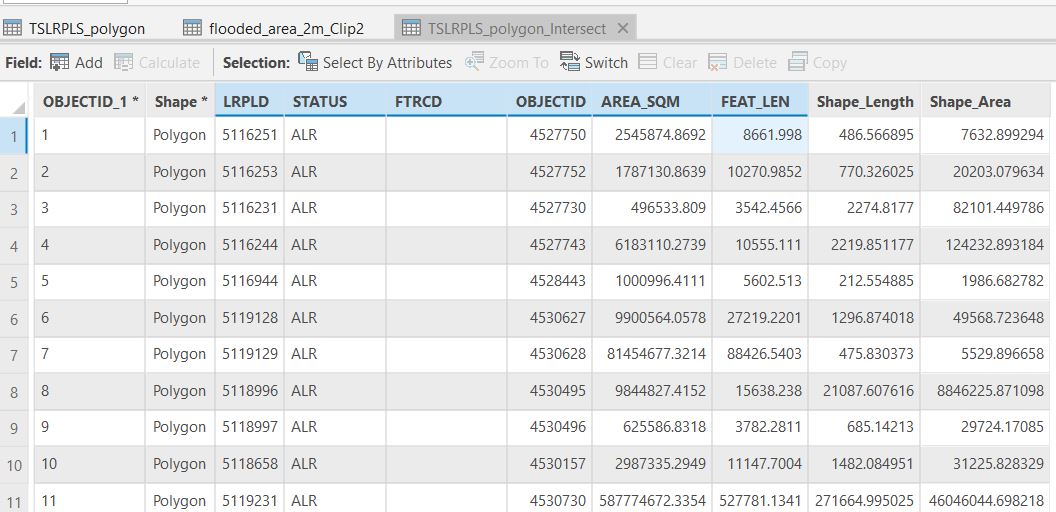The image size is (1056, 512).
Task: Switch the selection using Switch icon
Action: coord(570,62)
